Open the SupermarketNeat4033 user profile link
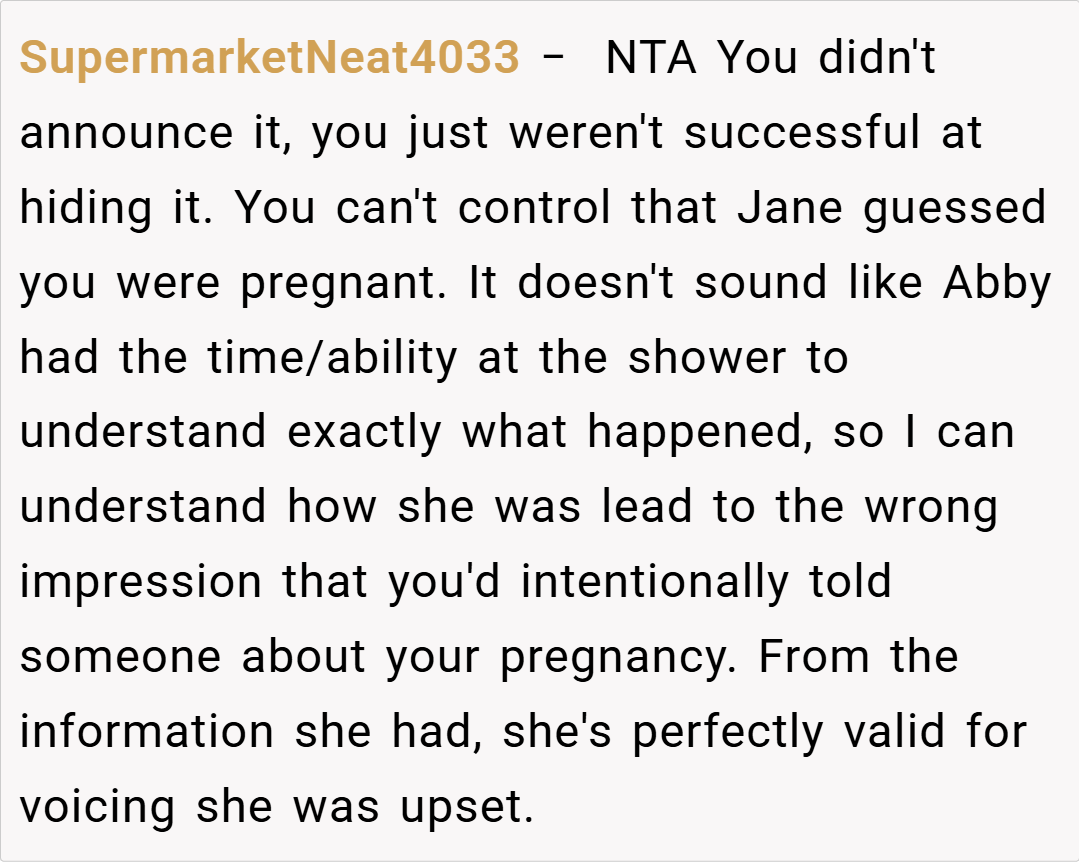 click(x=269, y=59)
